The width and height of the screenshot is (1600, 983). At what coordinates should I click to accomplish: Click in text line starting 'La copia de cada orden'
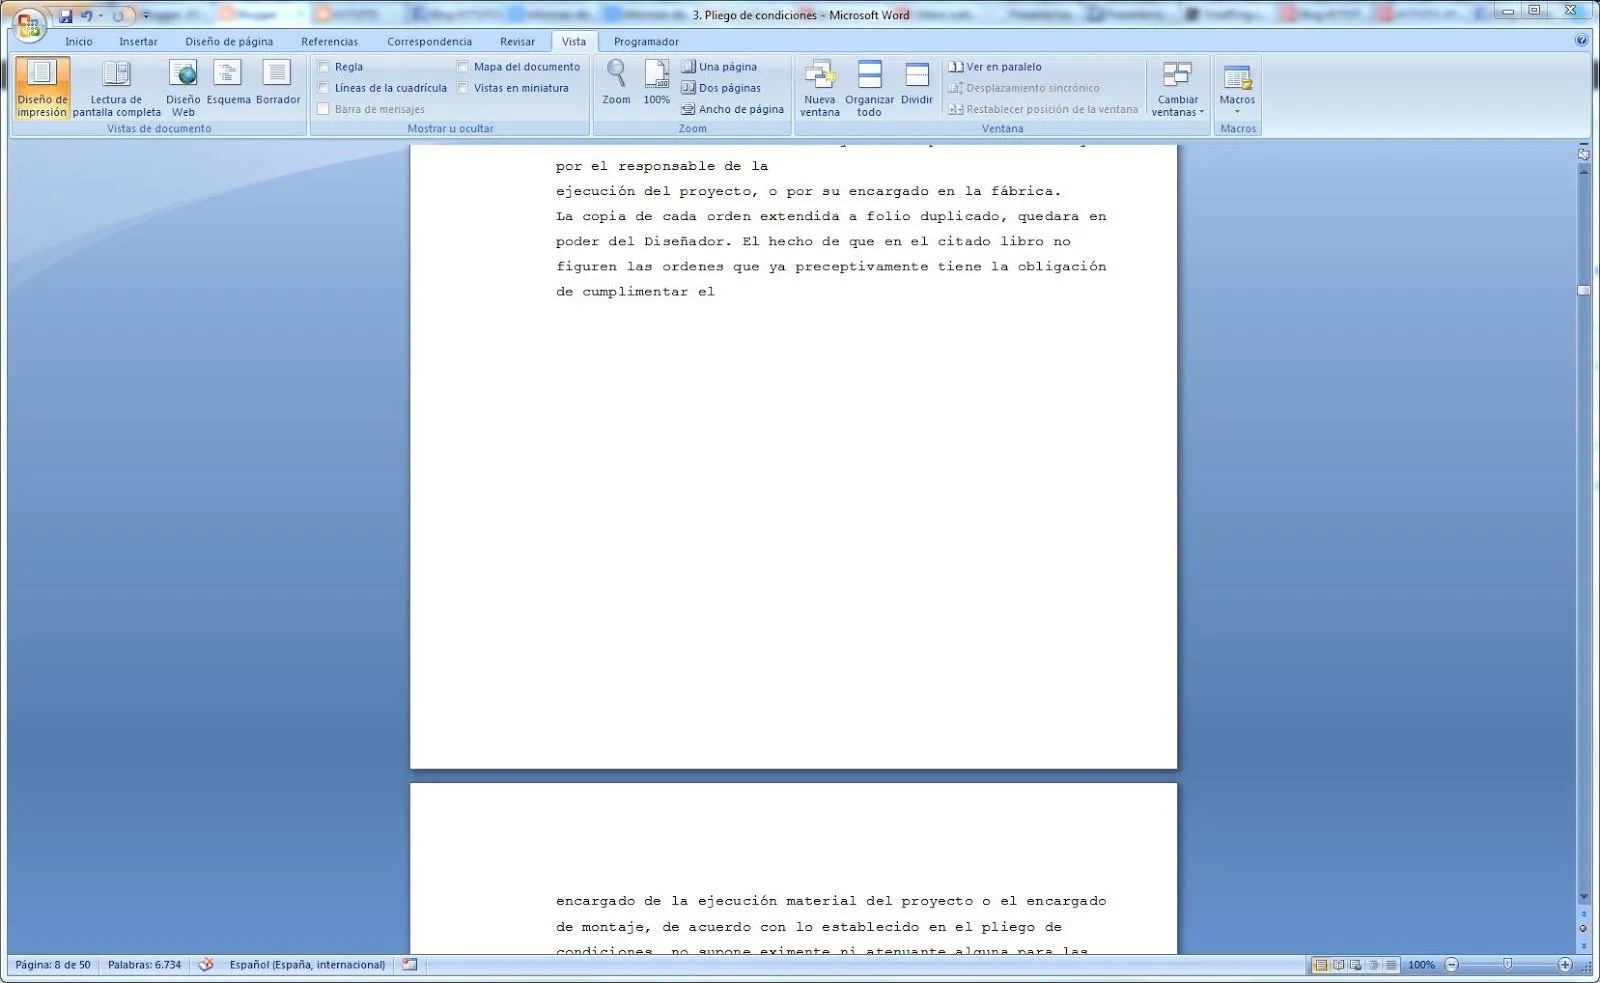pos(831,216)
